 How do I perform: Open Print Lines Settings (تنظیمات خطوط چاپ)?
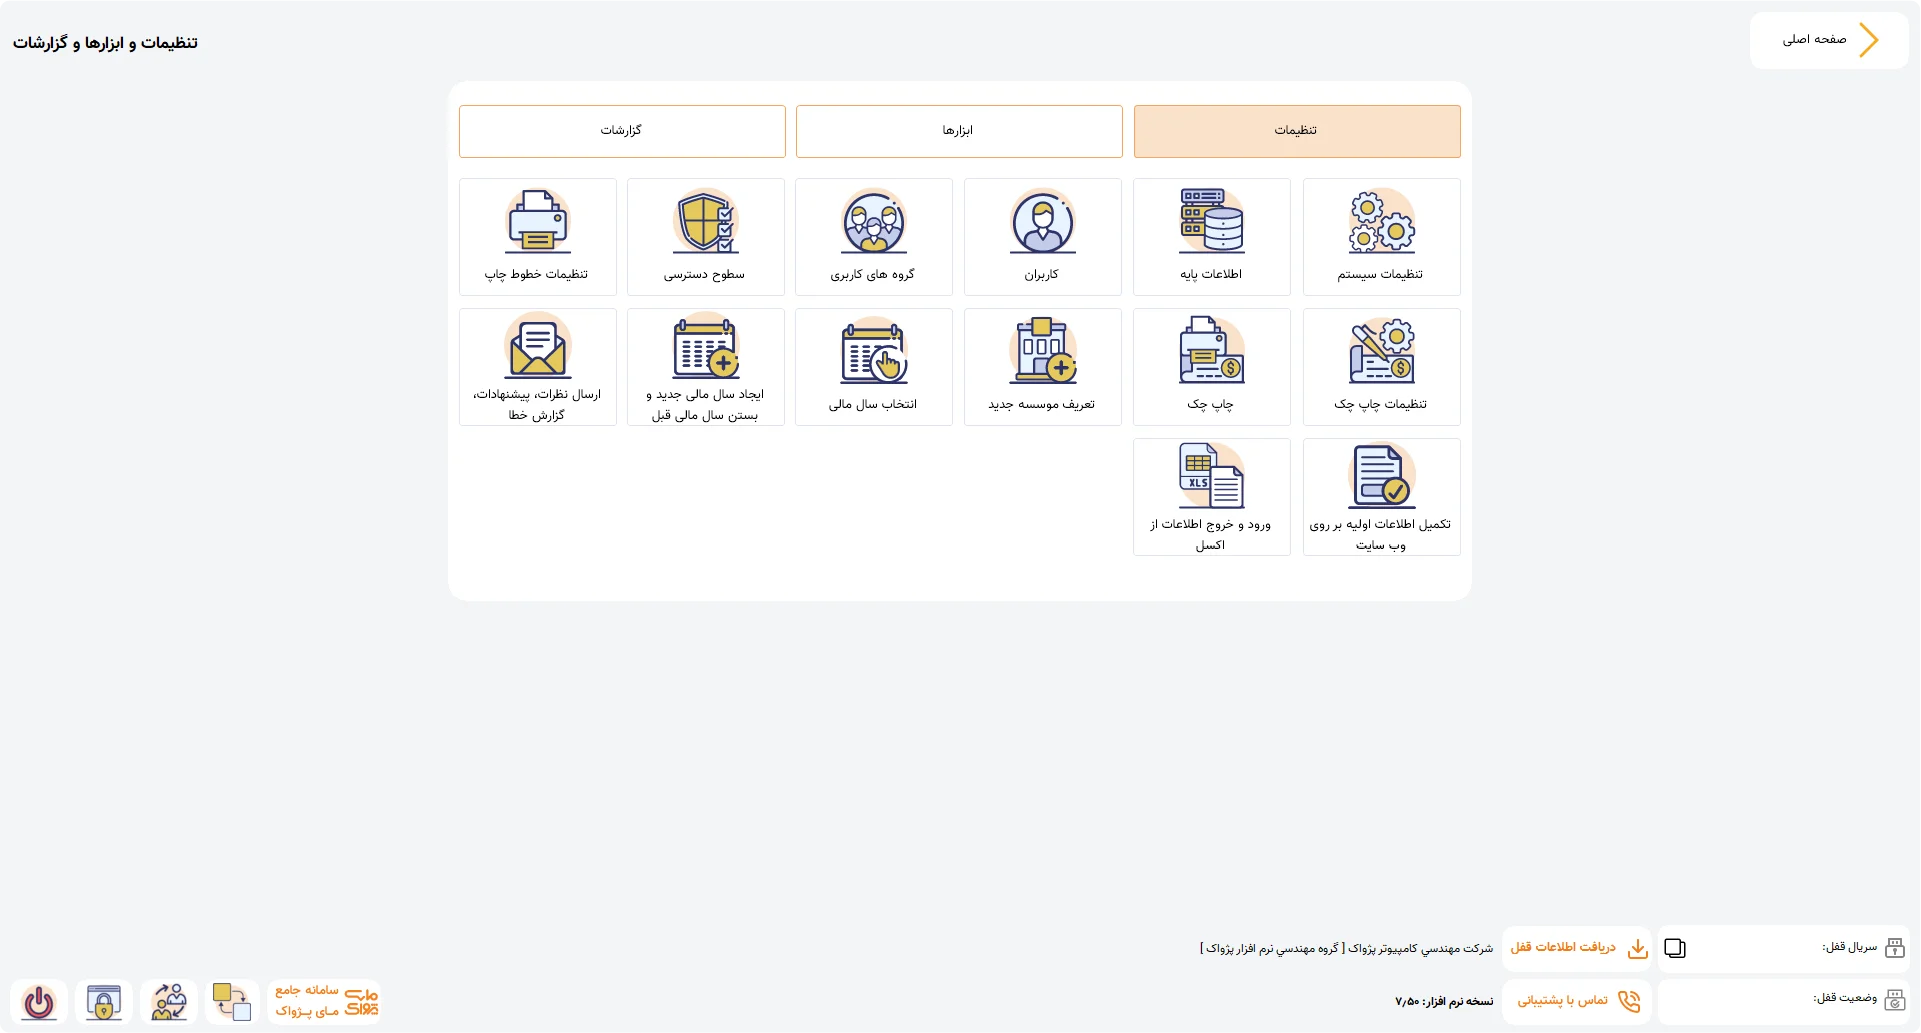tap(537, 237)
